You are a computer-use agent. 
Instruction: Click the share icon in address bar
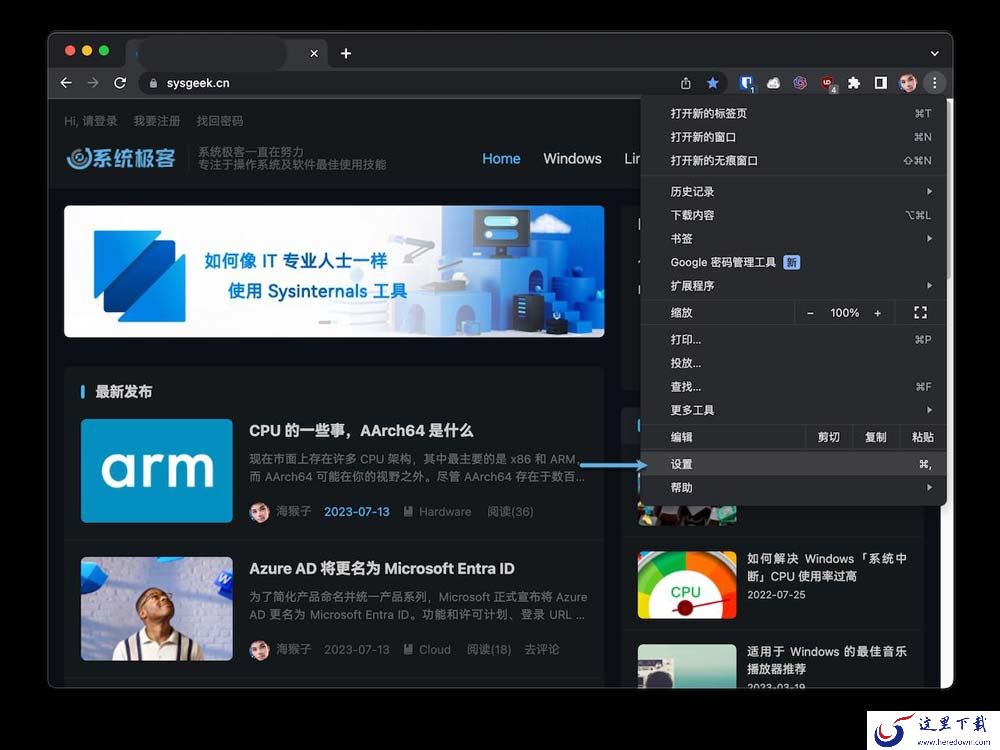point(686,83)
